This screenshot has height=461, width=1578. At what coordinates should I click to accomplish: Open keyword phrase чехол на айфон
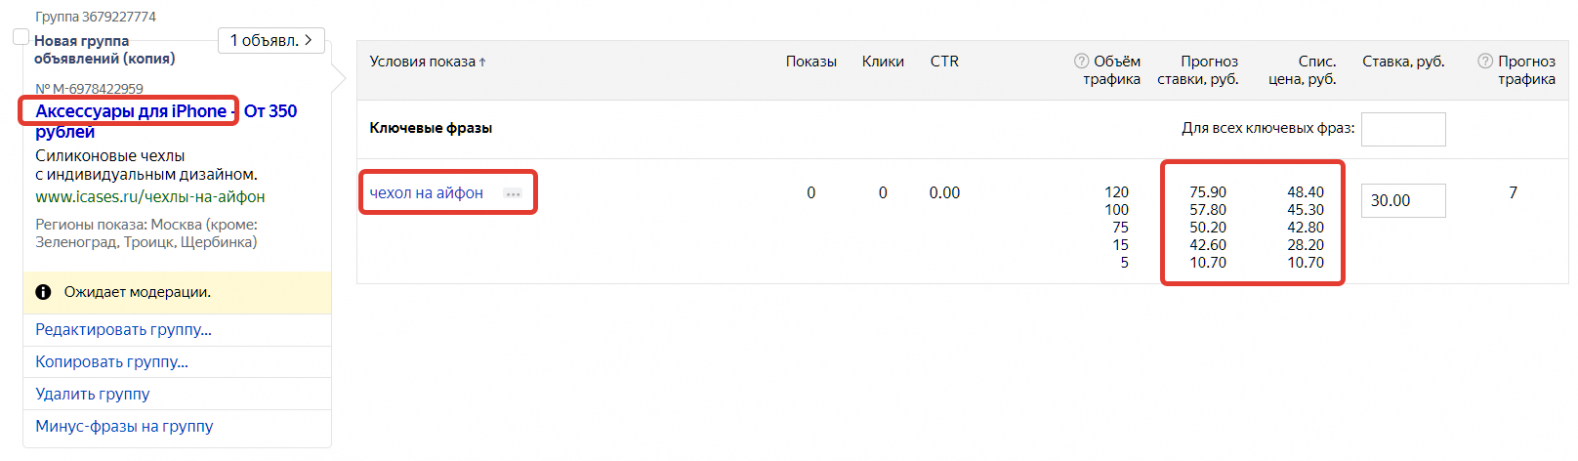tap(426, 193)
